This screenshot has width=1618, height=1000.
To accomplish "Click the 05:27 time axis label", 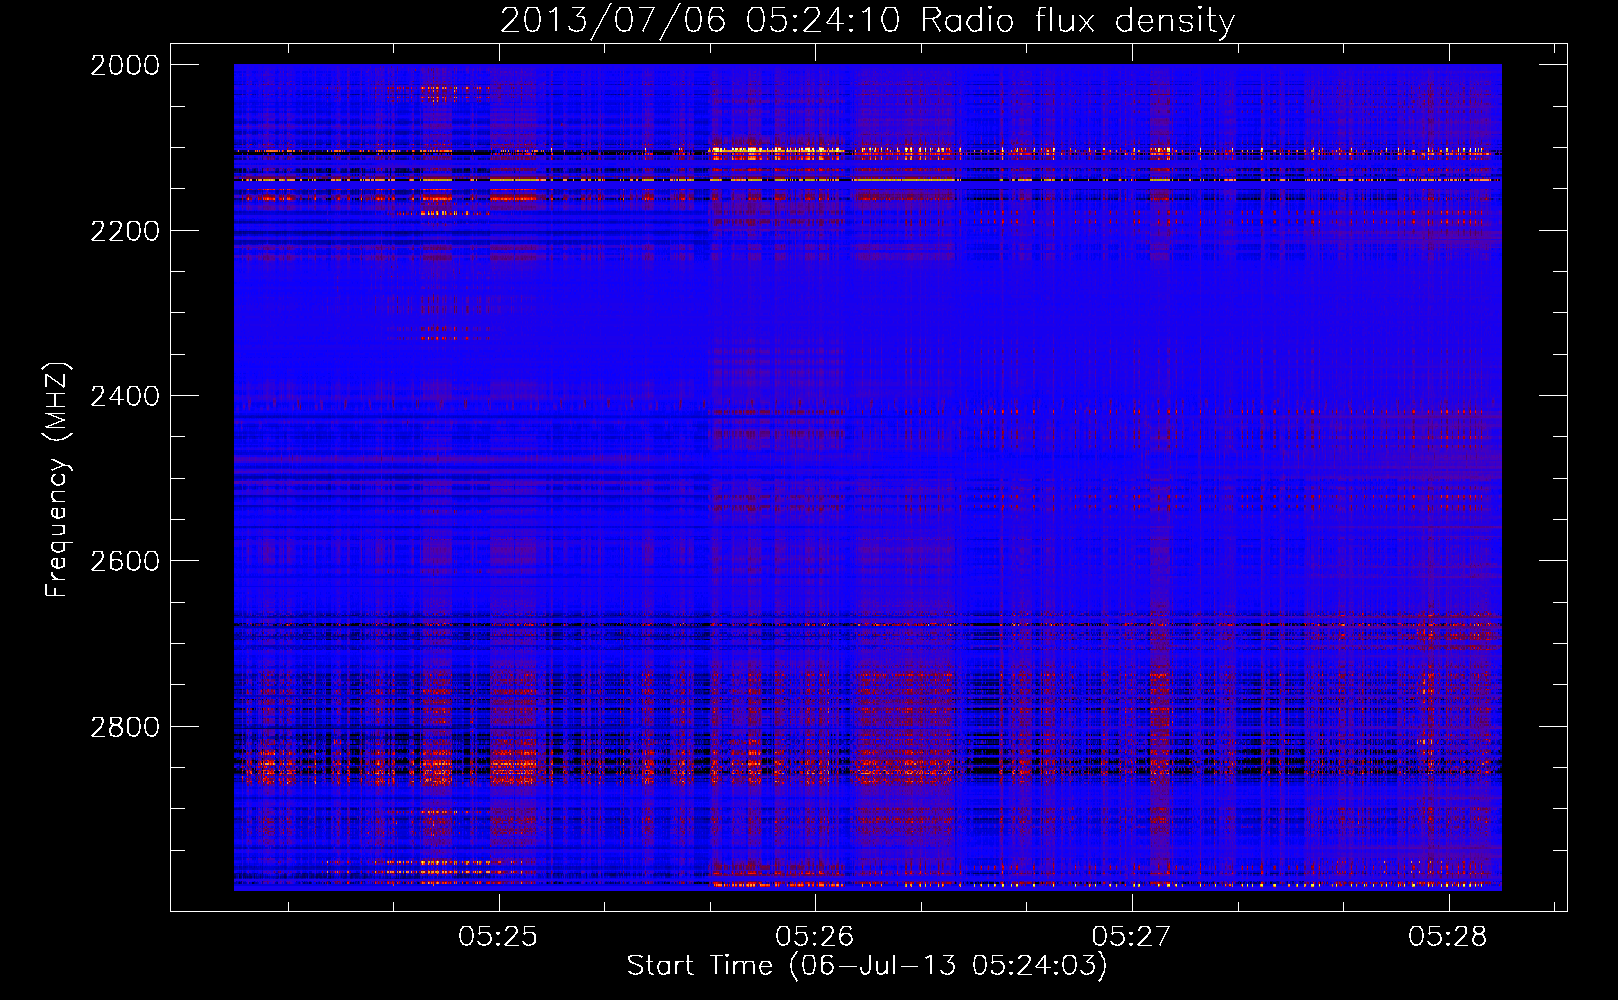I will (x=1131, y=936).
